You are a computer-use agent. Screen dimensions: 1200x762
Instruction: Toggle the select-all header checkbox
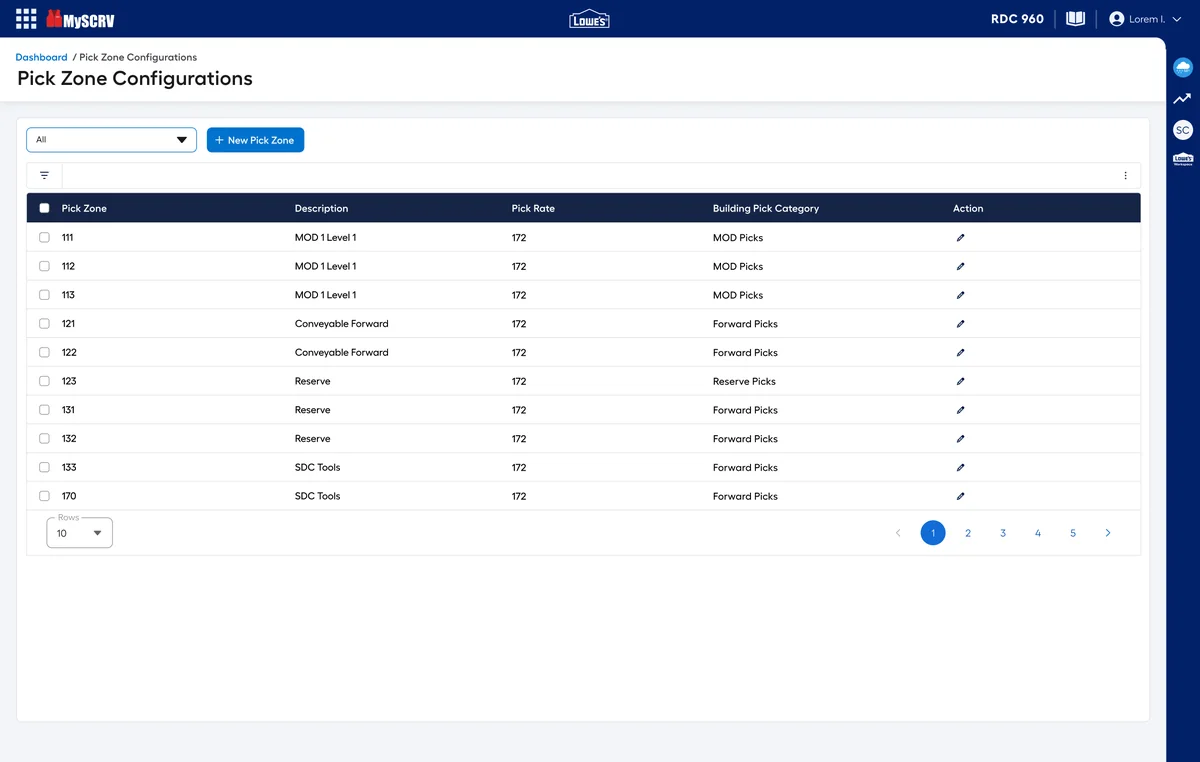44,208
